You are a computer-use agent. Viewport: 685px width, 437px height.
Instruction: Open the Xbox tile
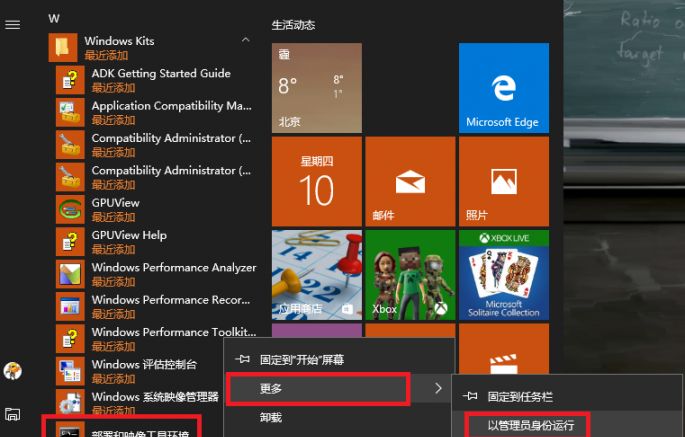point(410,275)
